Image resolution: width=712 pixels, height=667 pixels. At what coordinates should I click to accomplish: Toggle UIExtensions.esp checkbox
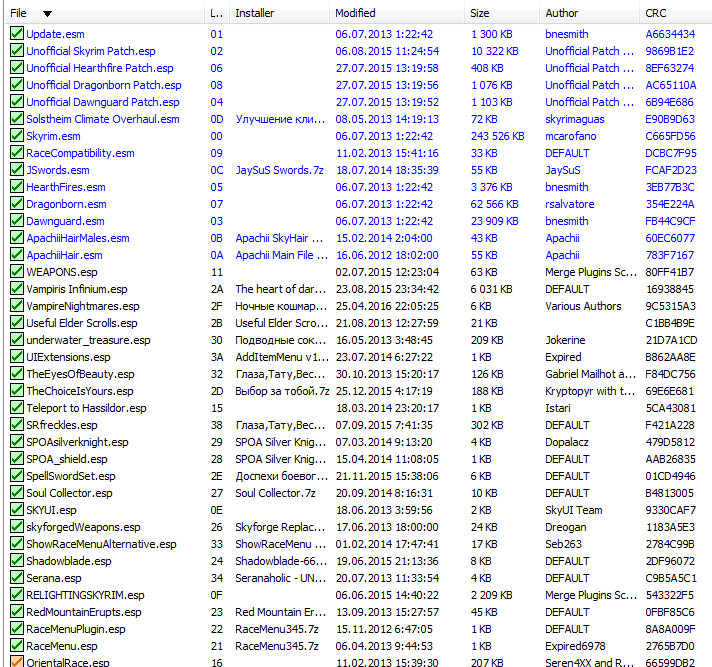(x=17, y=357)
